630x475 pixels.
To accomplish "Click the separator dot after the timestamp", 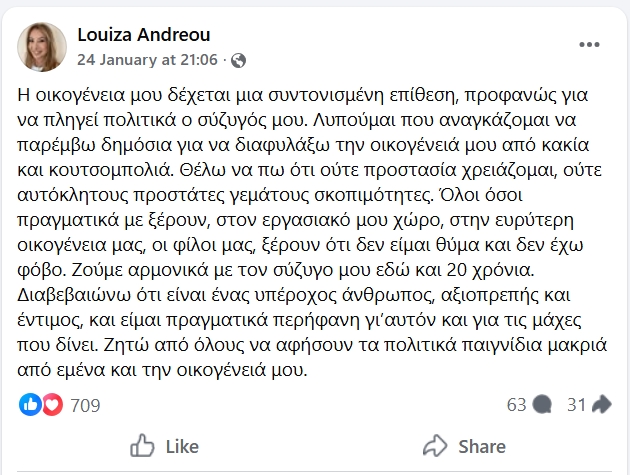I will coord(225,60).
